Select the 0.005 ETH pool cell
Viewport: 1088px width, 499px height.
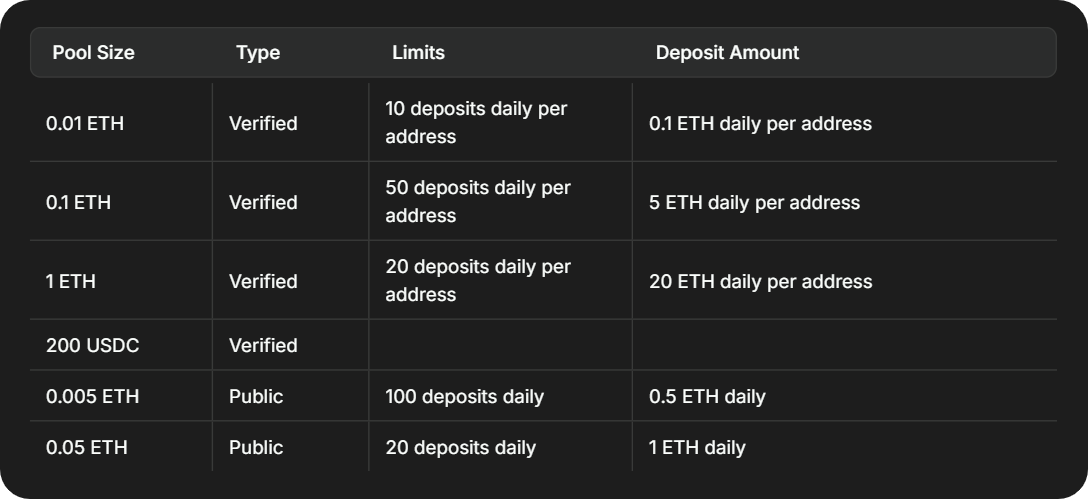tap(92, 396)
